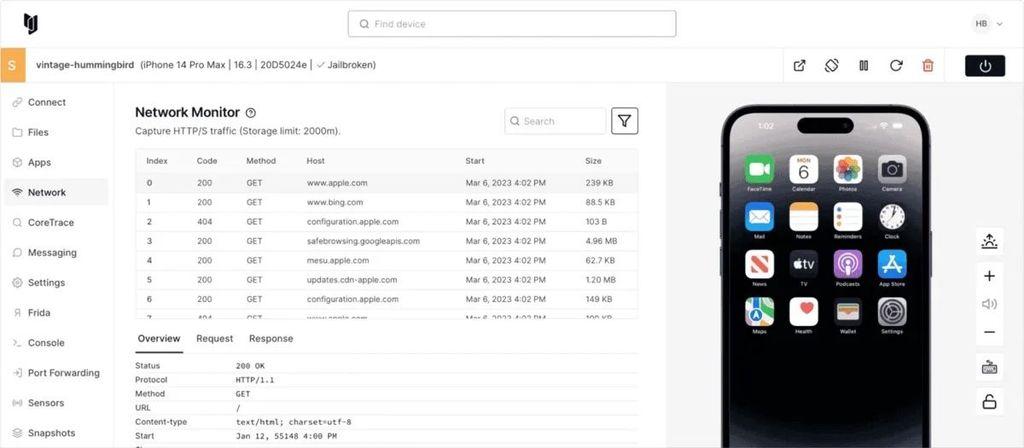Open Frida in the sidebar
1024x448 pixels.
[x=56, y=313]
